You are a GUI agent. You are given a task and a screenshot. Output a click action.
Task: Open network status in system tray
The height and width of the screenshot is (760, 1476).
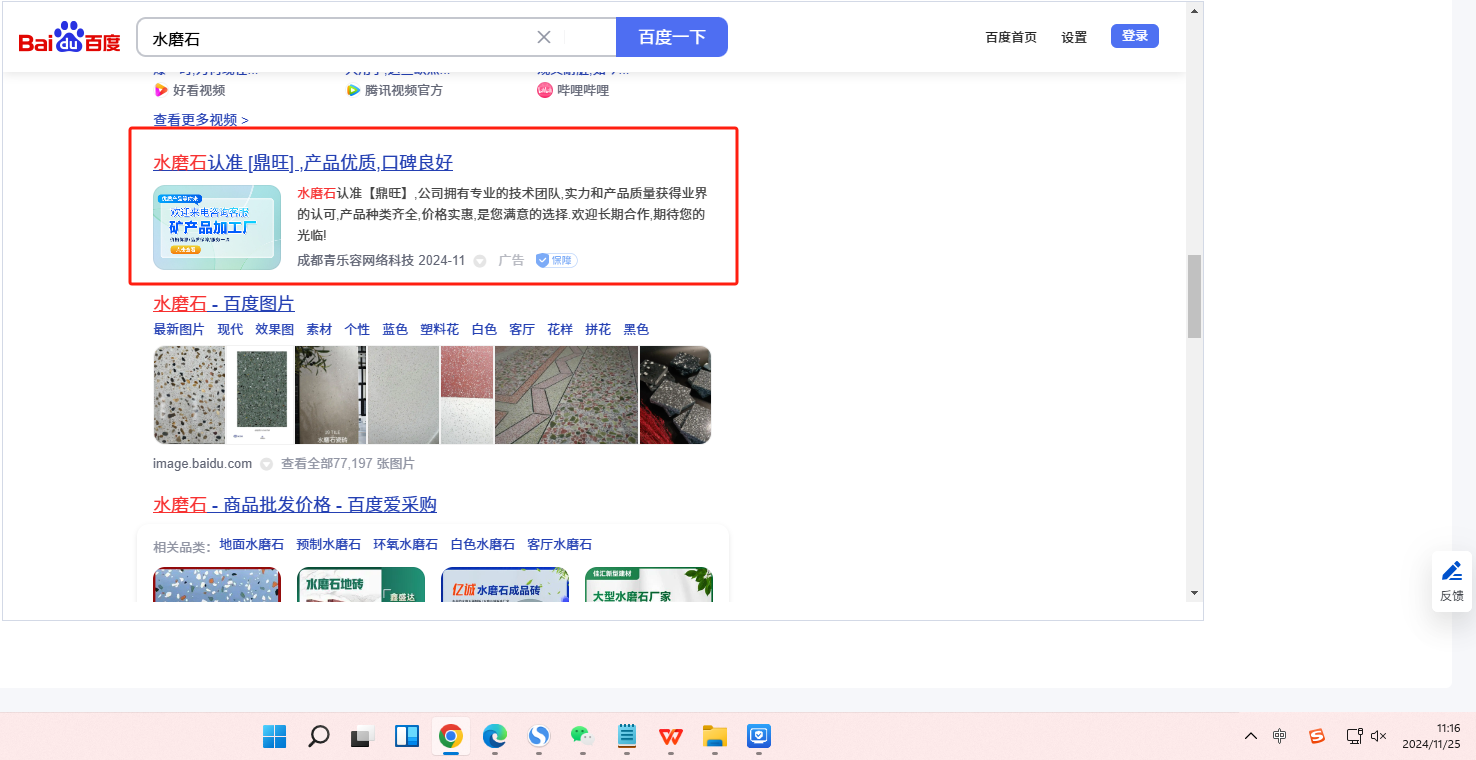(1354, 737)
